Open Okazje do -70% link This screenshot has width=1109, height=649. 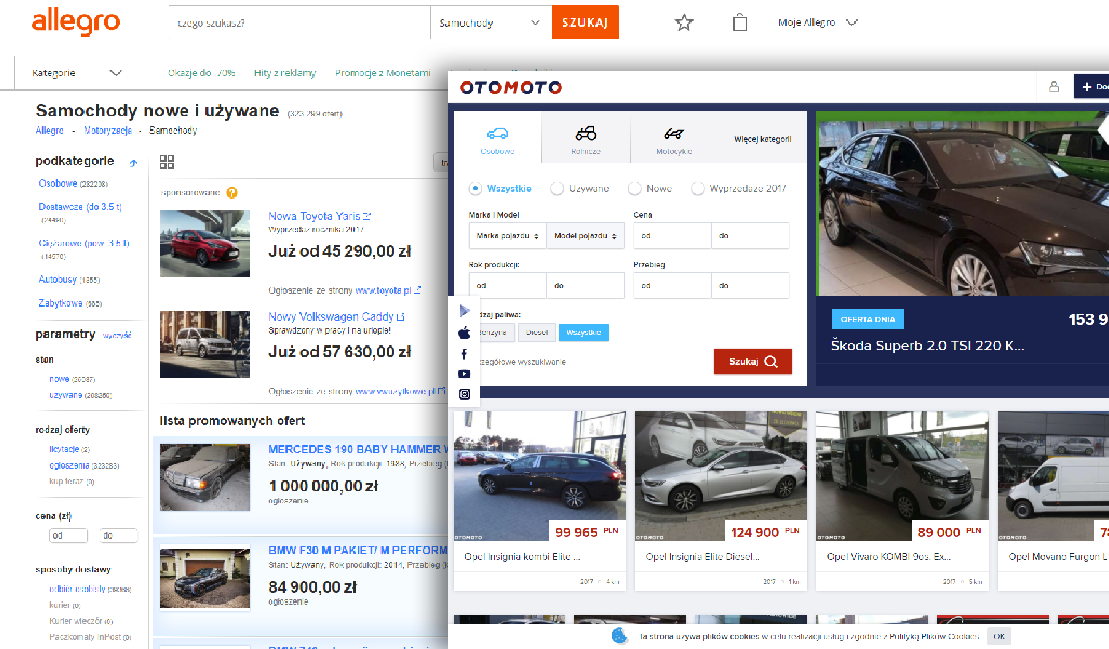[202, 73]
